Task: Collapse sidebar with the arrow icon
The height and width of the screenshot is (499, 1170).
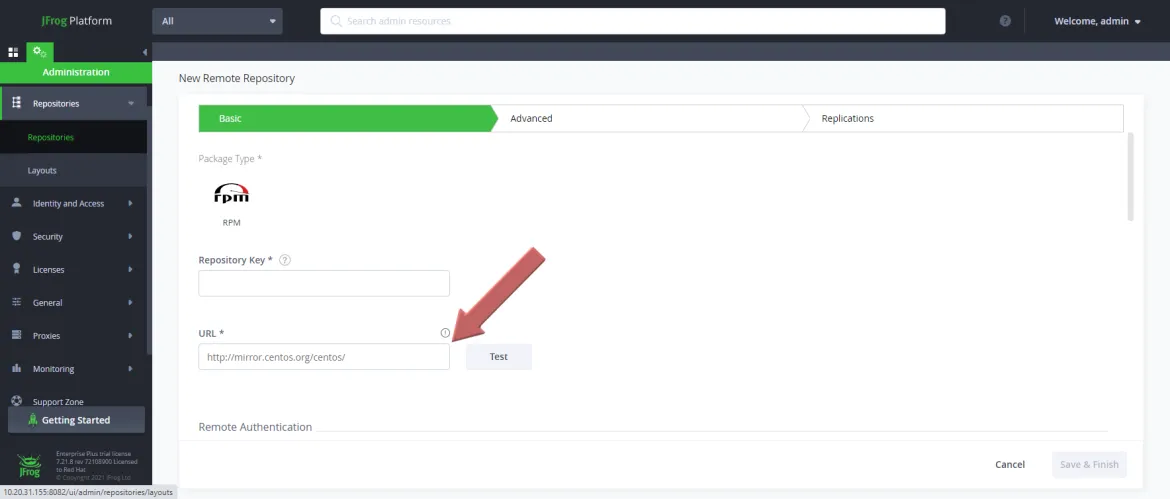Action: (x=145, y=52)
